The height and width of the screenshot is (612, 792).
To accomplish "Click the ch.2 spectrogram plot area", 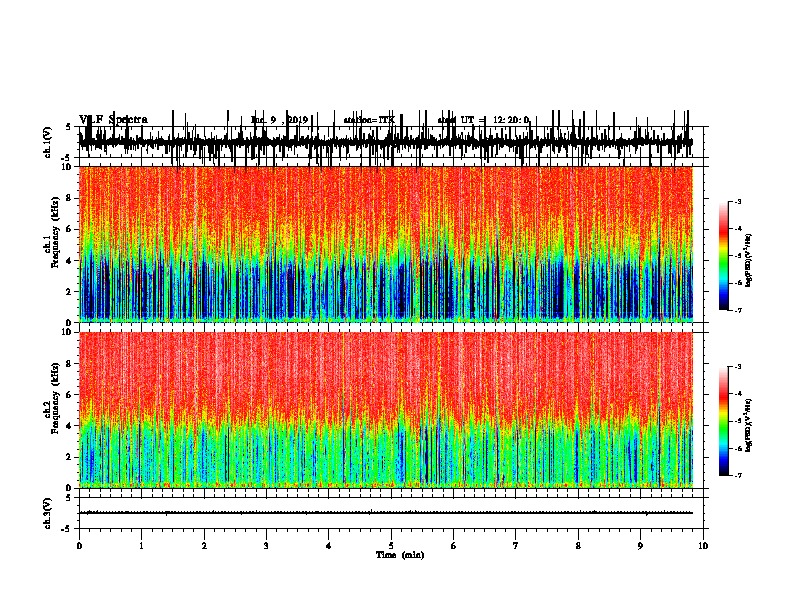I will 386,410.
